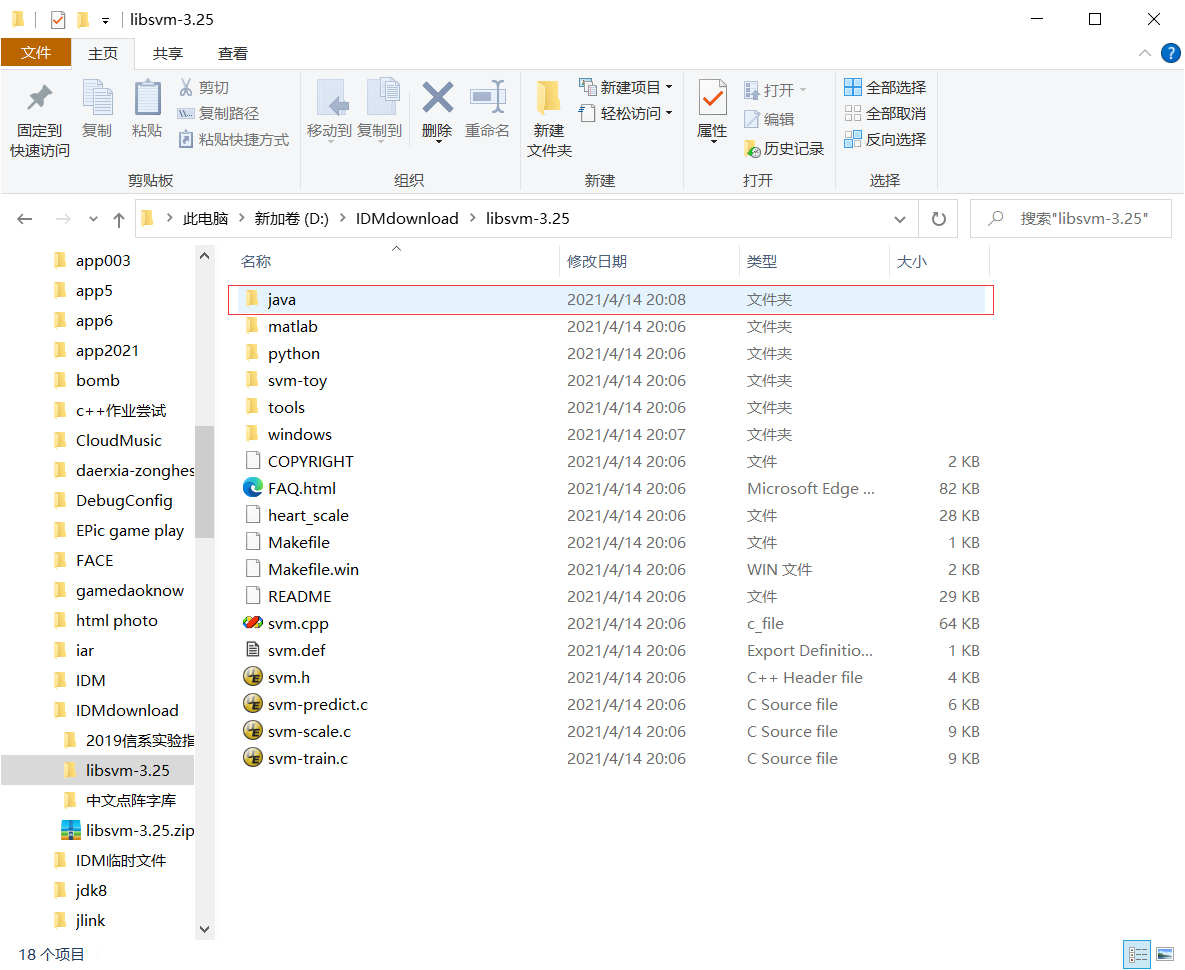Open the Customize Quick Access Toolbar dropdown
1185x970 pixels.
(x=105, y=20)
